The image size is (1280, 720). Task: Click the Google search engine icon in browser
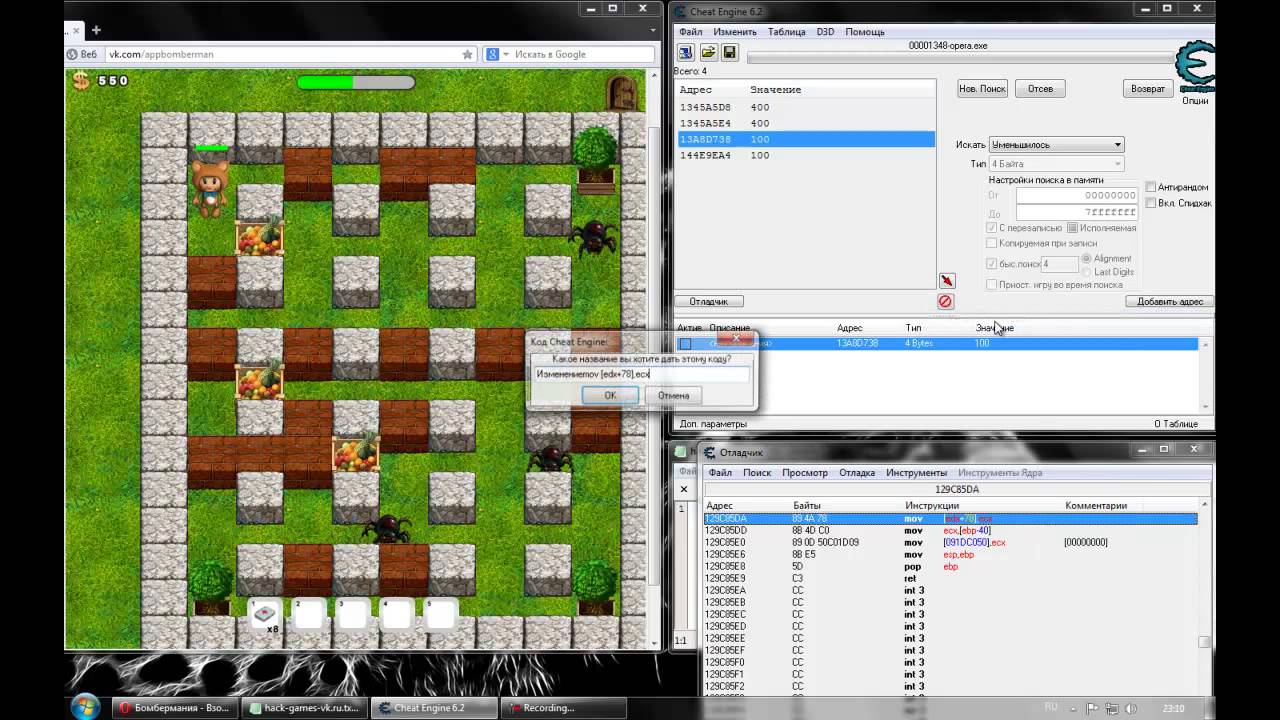(x=493, y=54)
